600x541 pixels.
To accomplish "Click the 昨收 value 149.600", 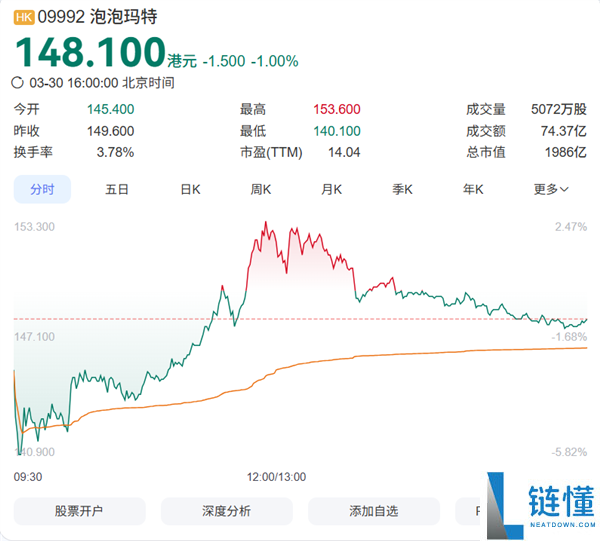I will 111,131.
